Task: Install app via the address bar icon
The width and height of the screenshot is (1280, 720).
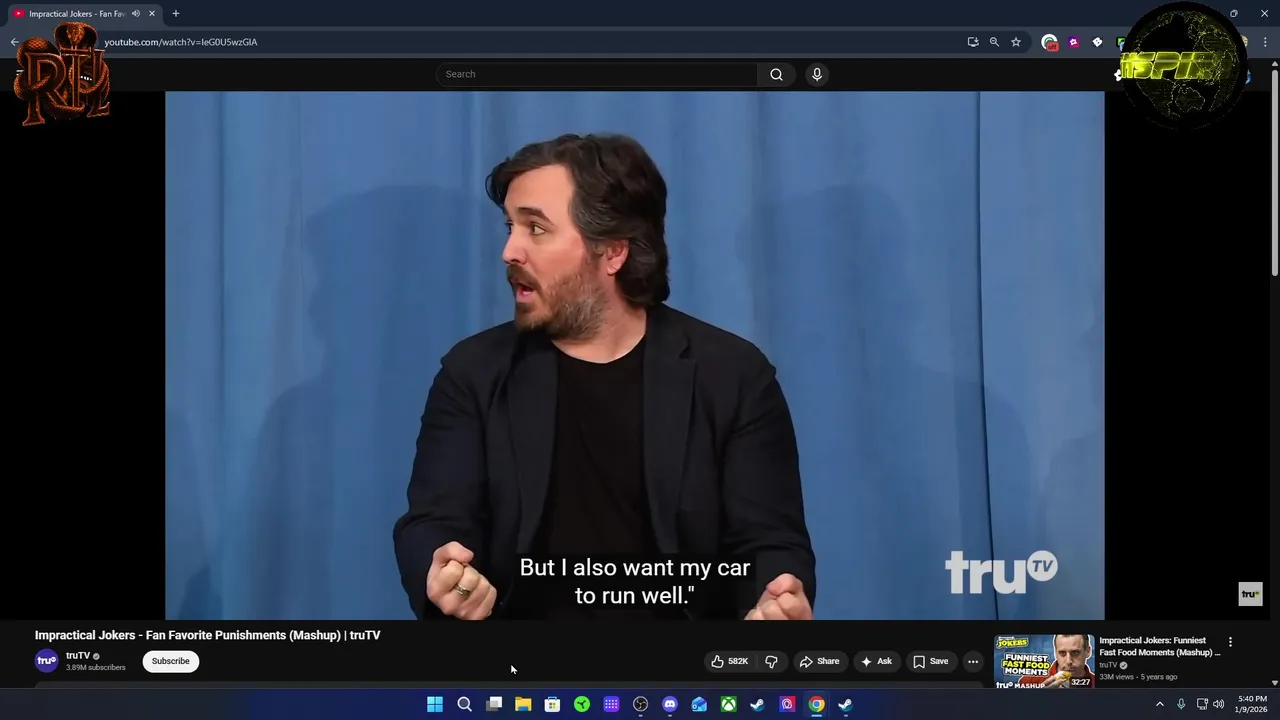Action: pyautogui.click(x=972, y=42)
